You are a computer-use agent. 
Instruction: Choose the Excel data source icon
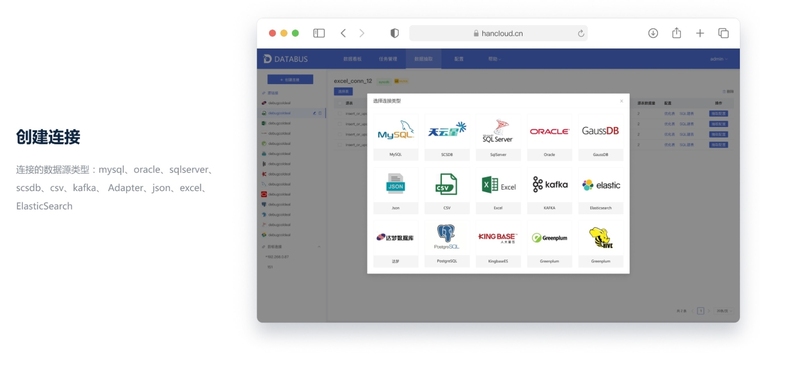[498, 184]
